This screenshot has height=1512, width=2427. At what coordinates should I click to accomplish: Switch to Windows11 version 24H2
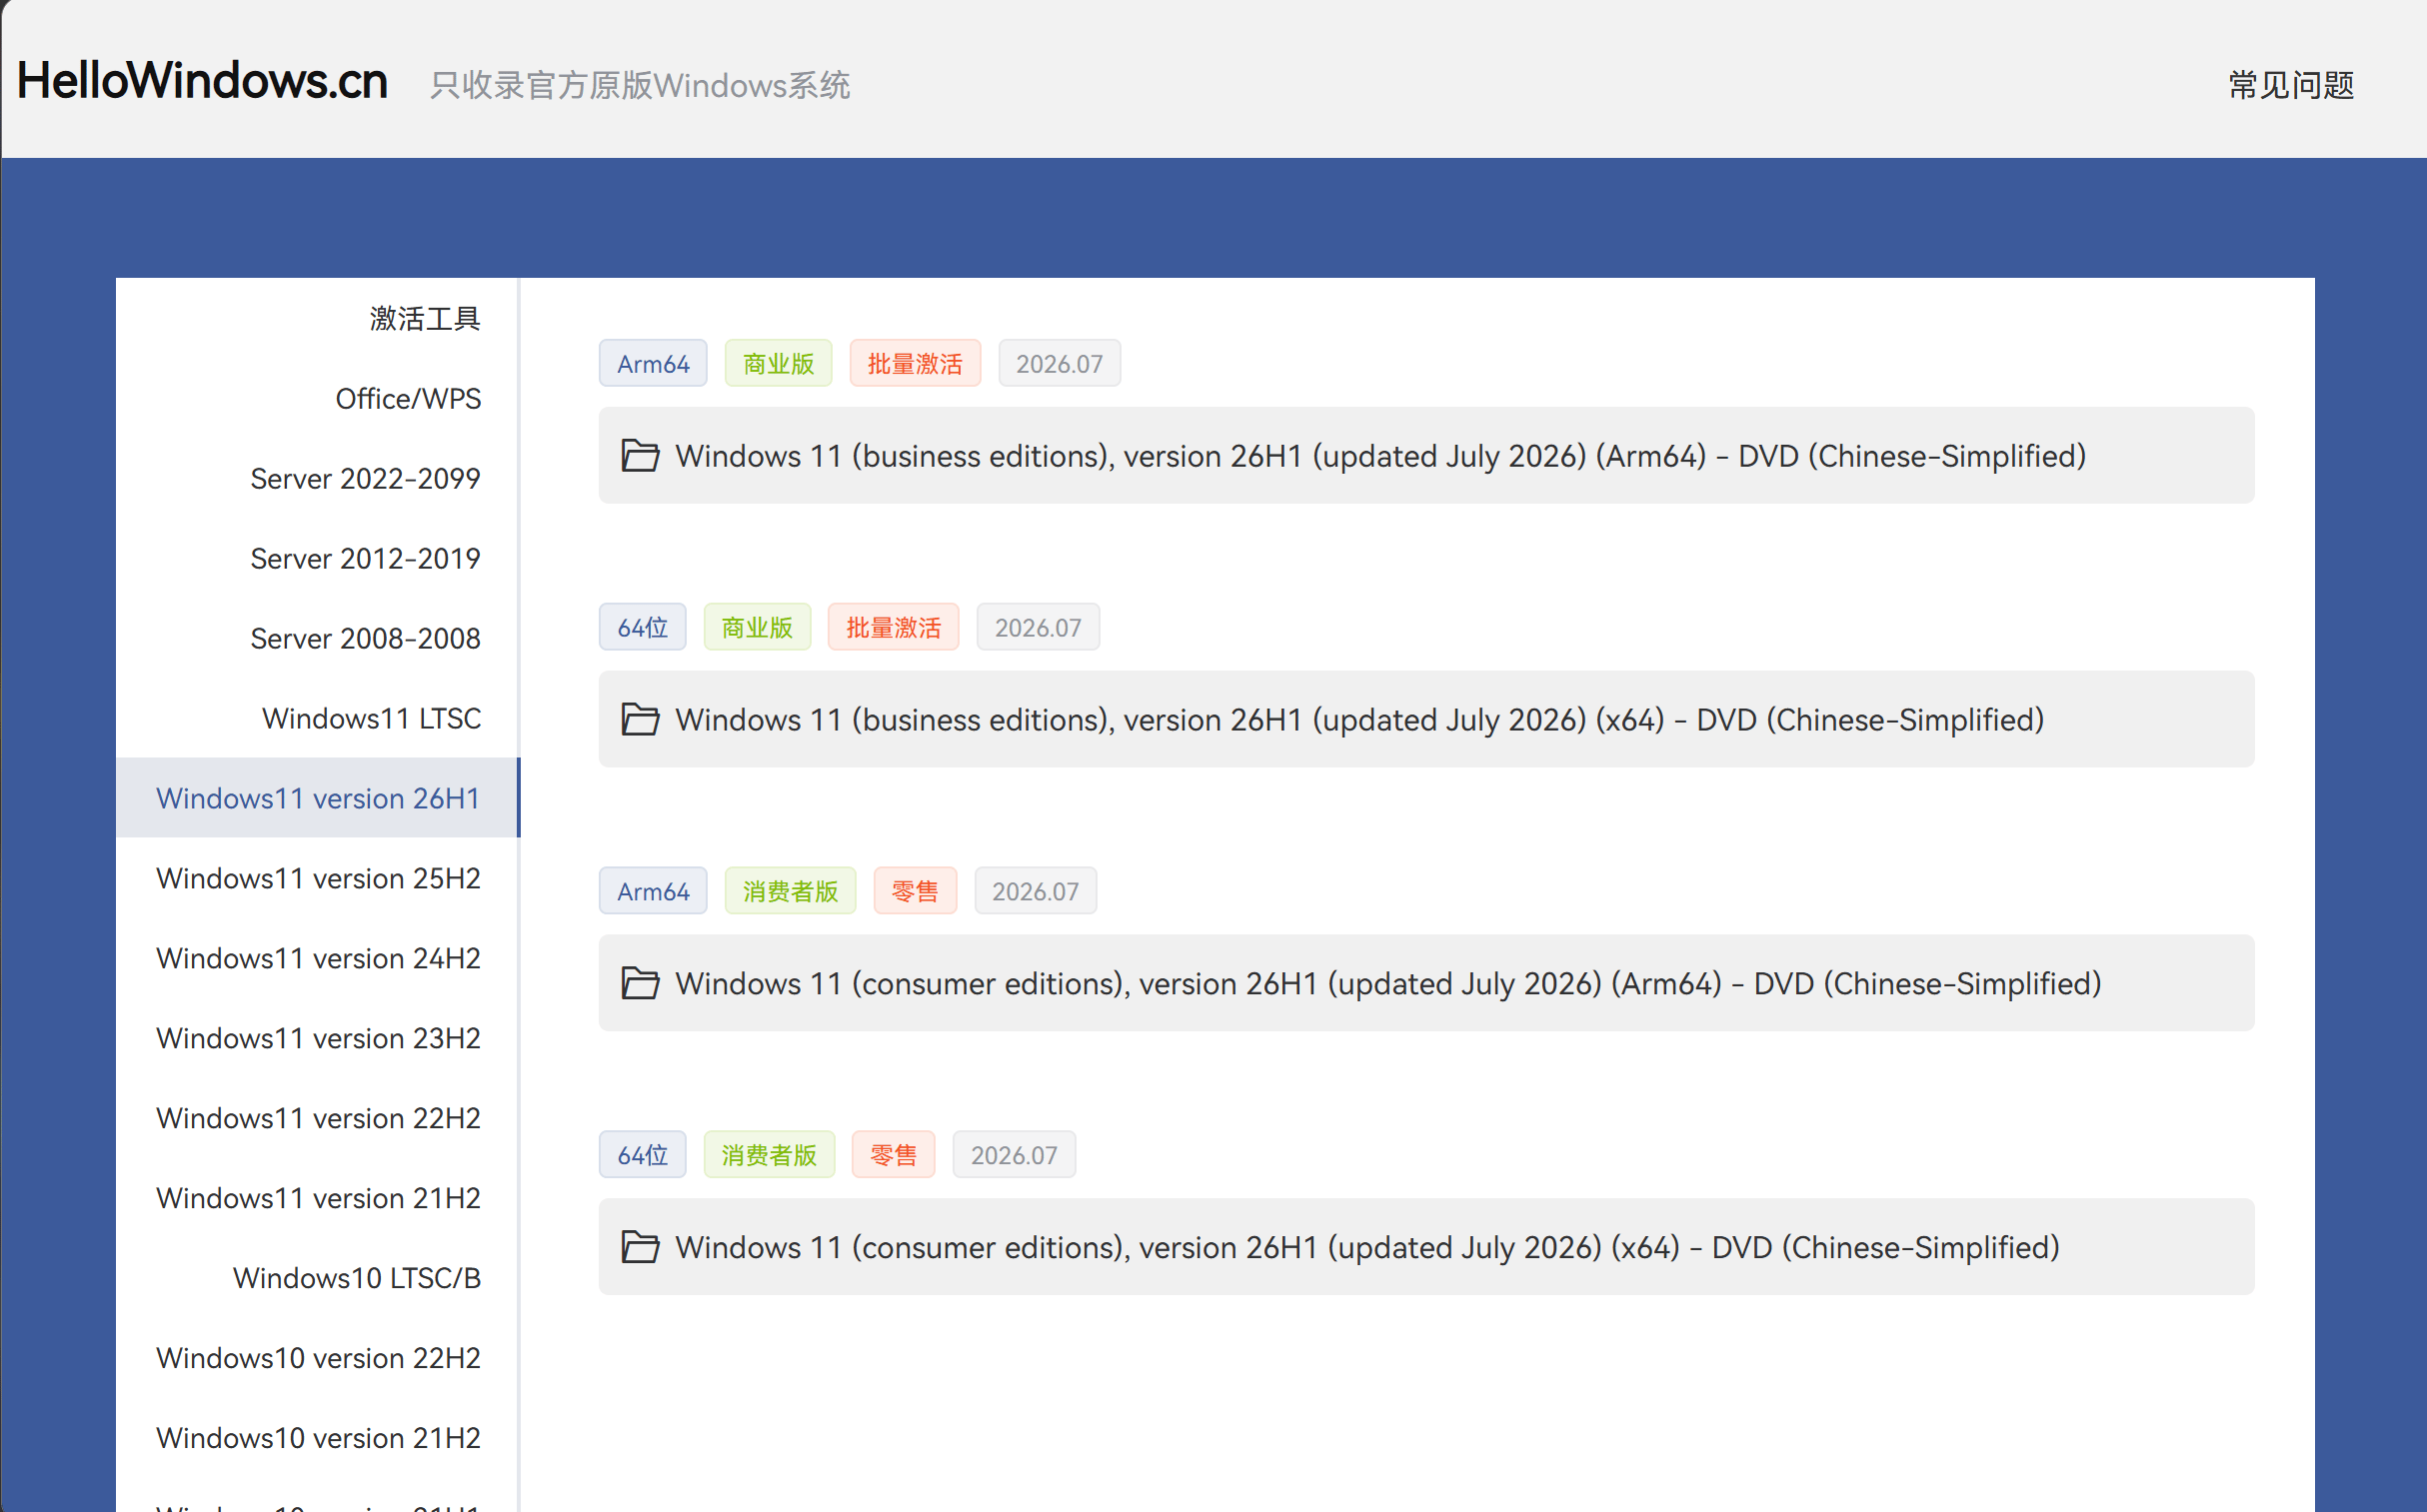pos(318,958)
